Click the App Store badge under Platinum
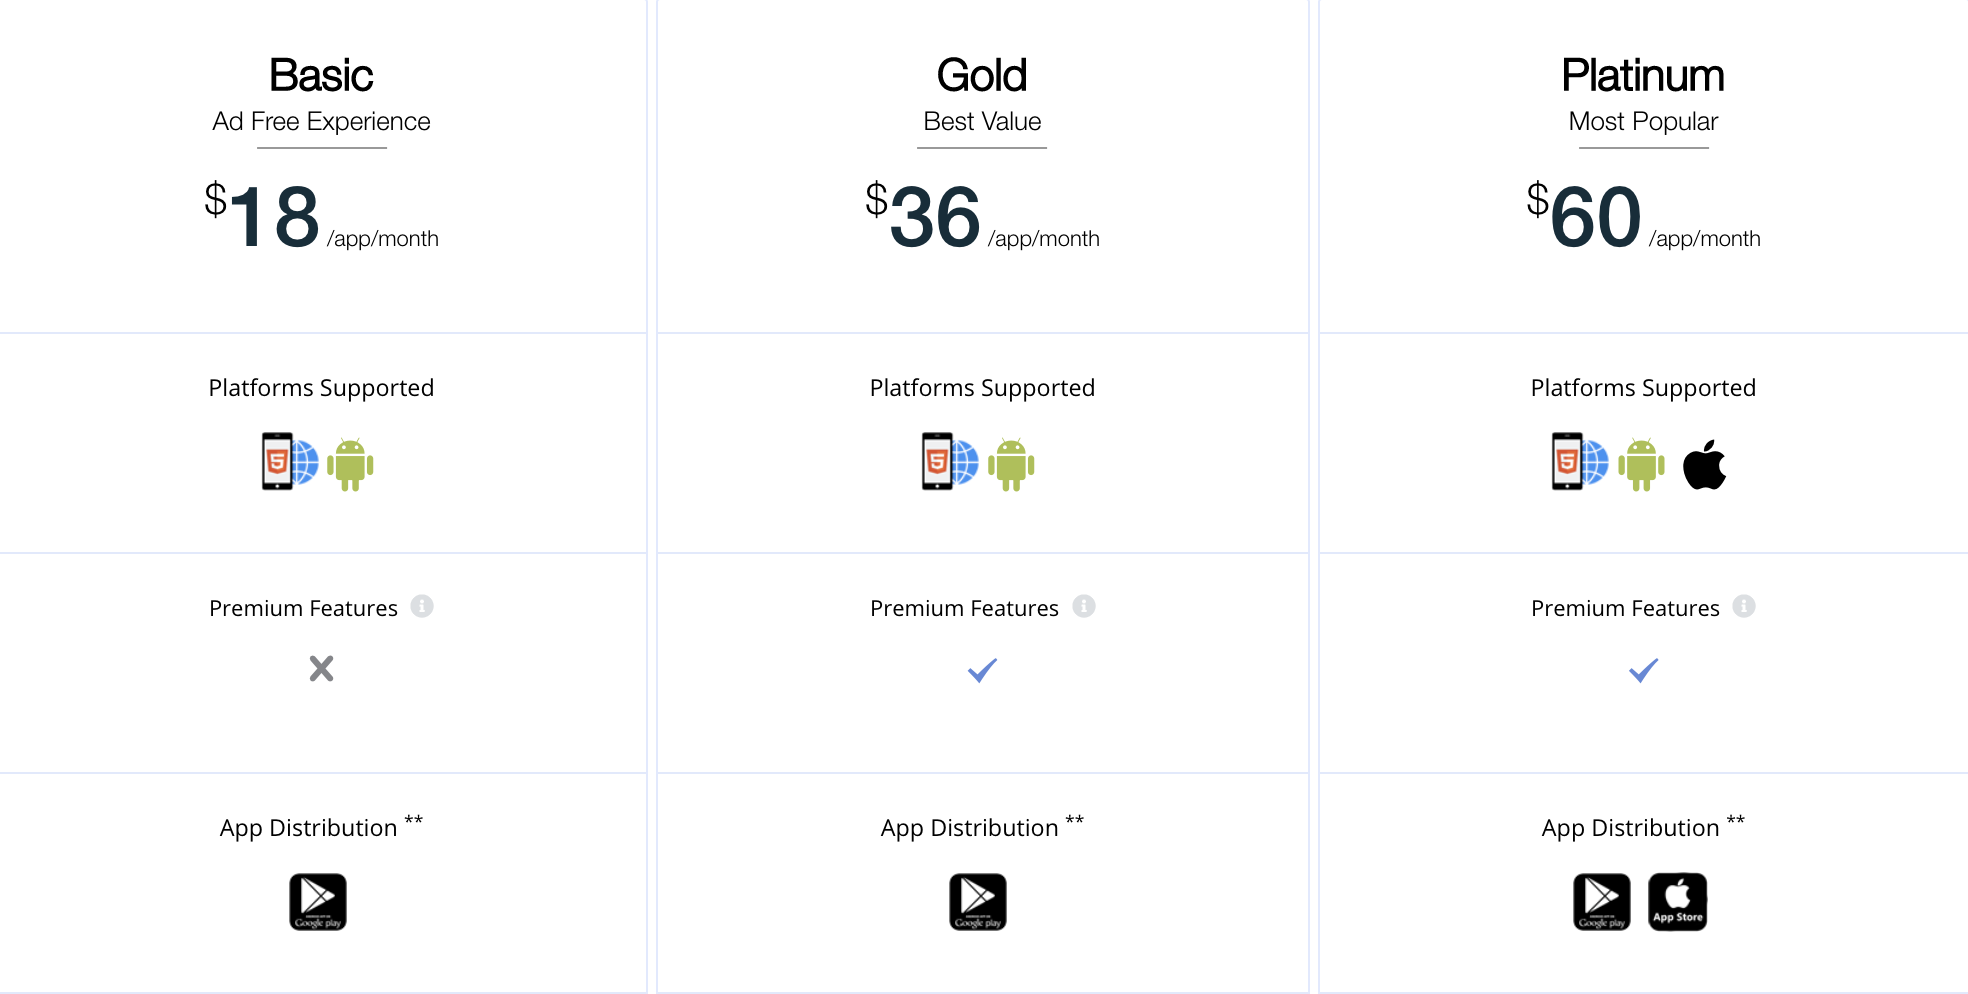The width and height of the screenshot is (1968, 994). pos(1678,902)
